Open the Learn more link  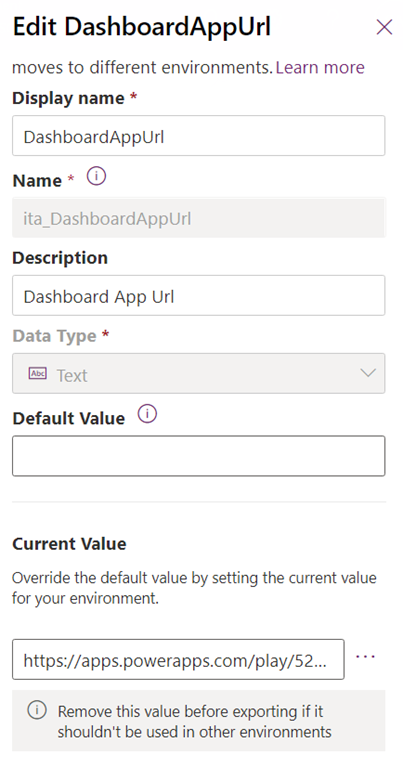(x=320, y=67)
